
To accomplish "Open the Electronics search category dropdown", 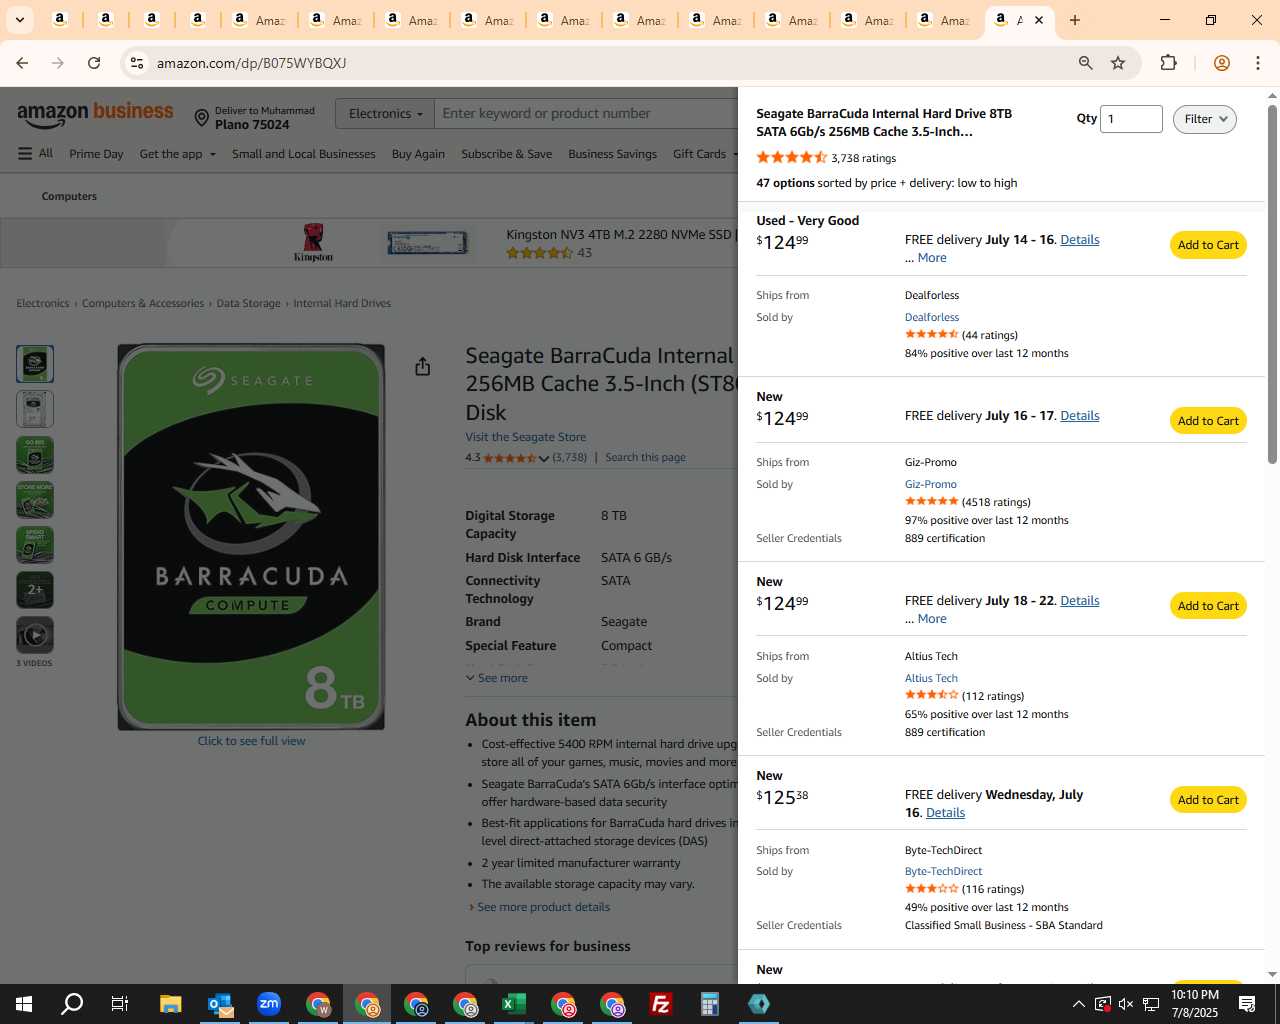I will click(x=385, y=114).
